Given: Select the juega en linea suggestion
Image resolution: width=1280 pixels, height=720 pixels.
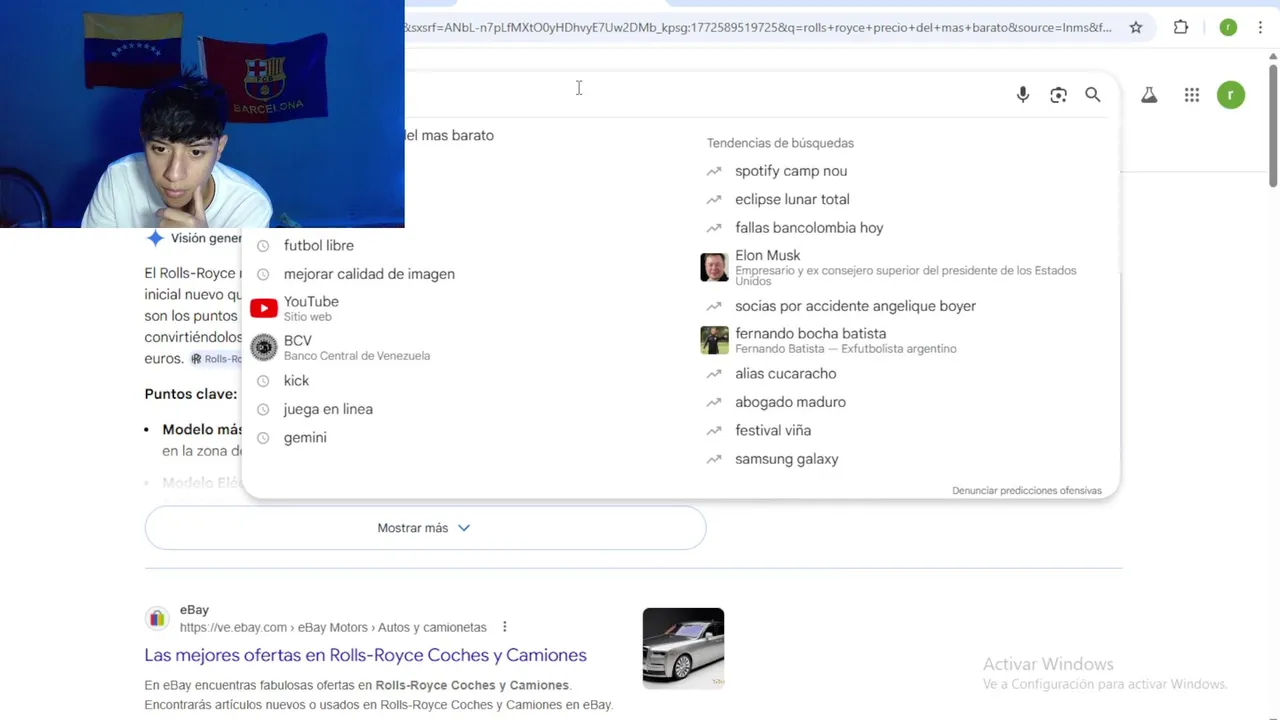Looking at the screenshot, I should click(x=328, y=409).
